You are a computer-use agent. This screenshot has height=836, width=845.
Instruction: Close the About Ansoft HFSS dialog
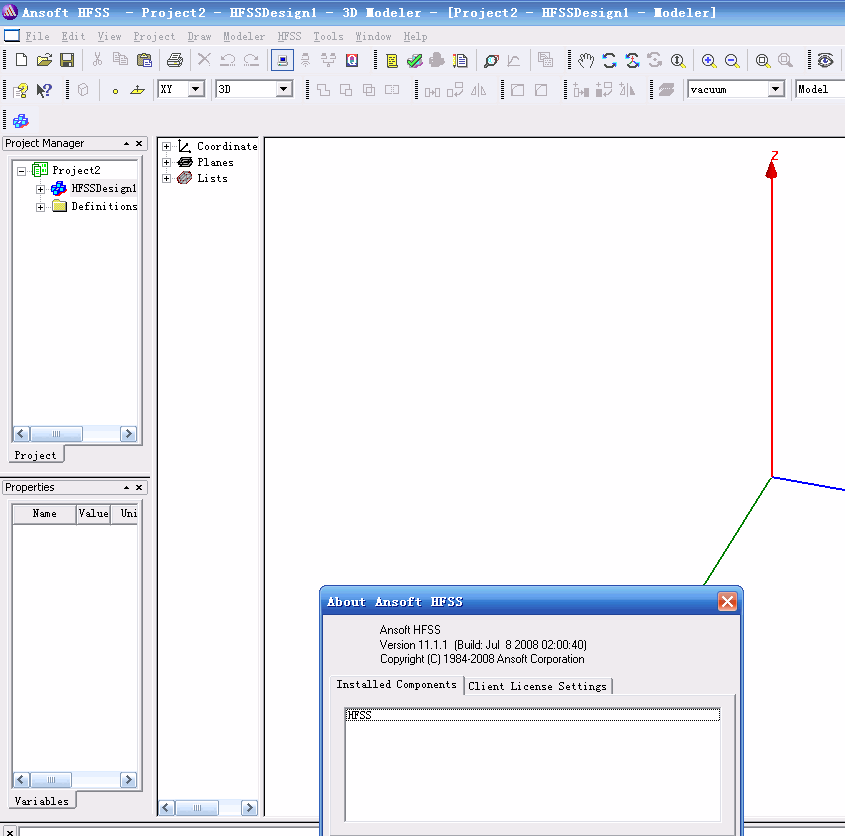[x=727, y=601]
